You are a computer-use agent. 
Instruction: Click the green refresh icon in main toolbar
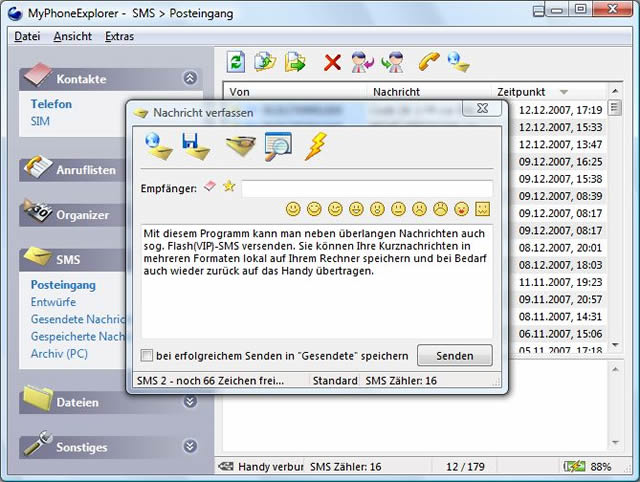point(236,62)
